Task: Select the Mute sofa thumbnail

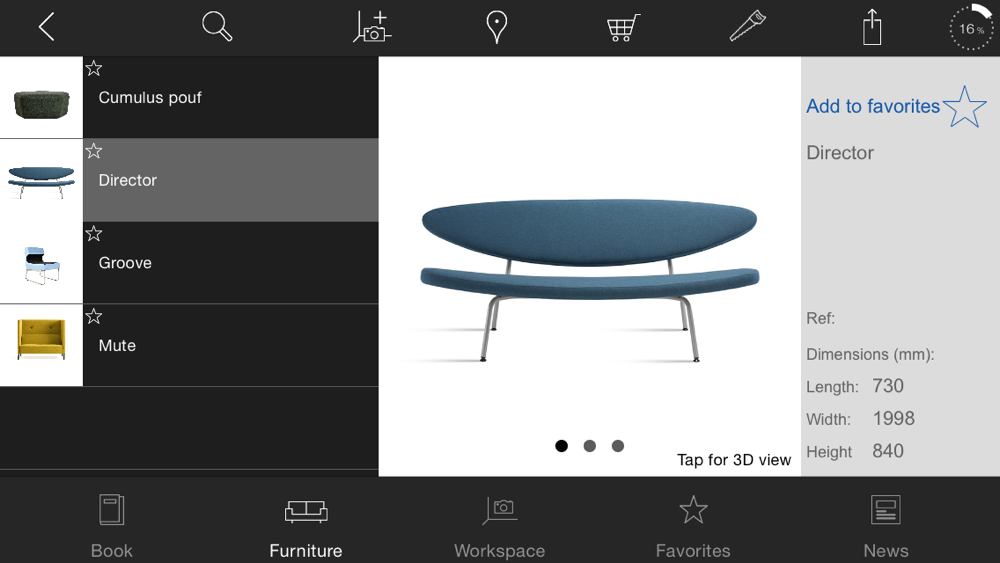Action: tap(41, 345)
